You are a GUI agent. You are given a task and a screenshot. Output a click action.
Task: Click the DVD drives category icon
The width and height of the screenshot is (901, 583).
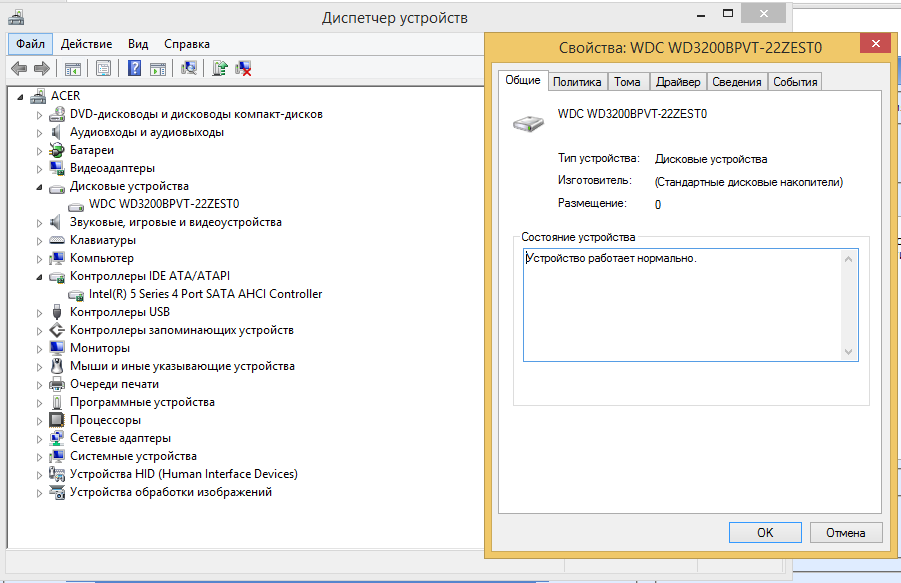click(57, 114)
